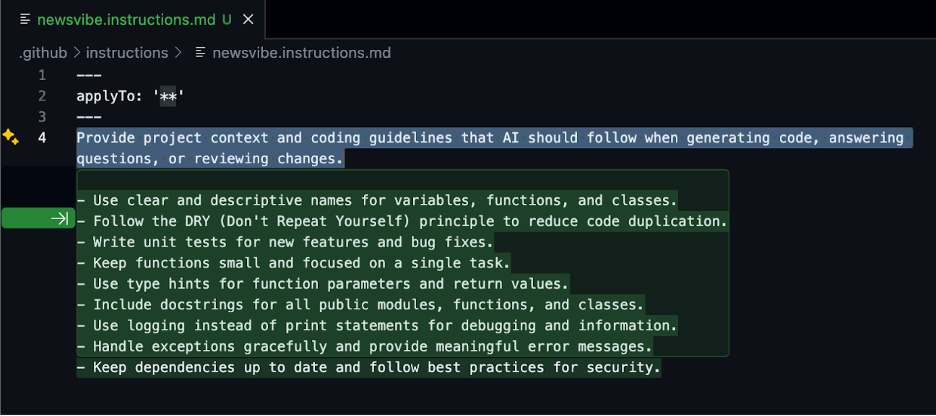The image size is (936, 416).
Task: Close the newsvibe.instructions.md tab
Action: pos(248,19)
